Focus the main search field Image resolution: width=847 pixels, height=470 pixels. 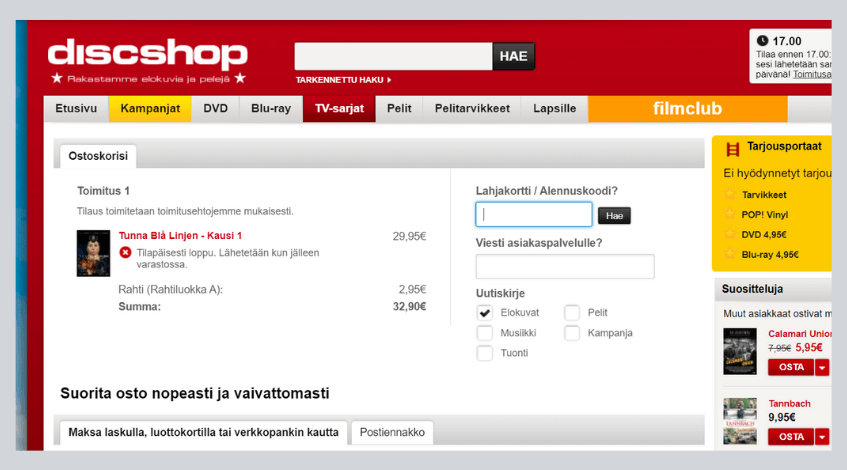(x=393, y=56)
